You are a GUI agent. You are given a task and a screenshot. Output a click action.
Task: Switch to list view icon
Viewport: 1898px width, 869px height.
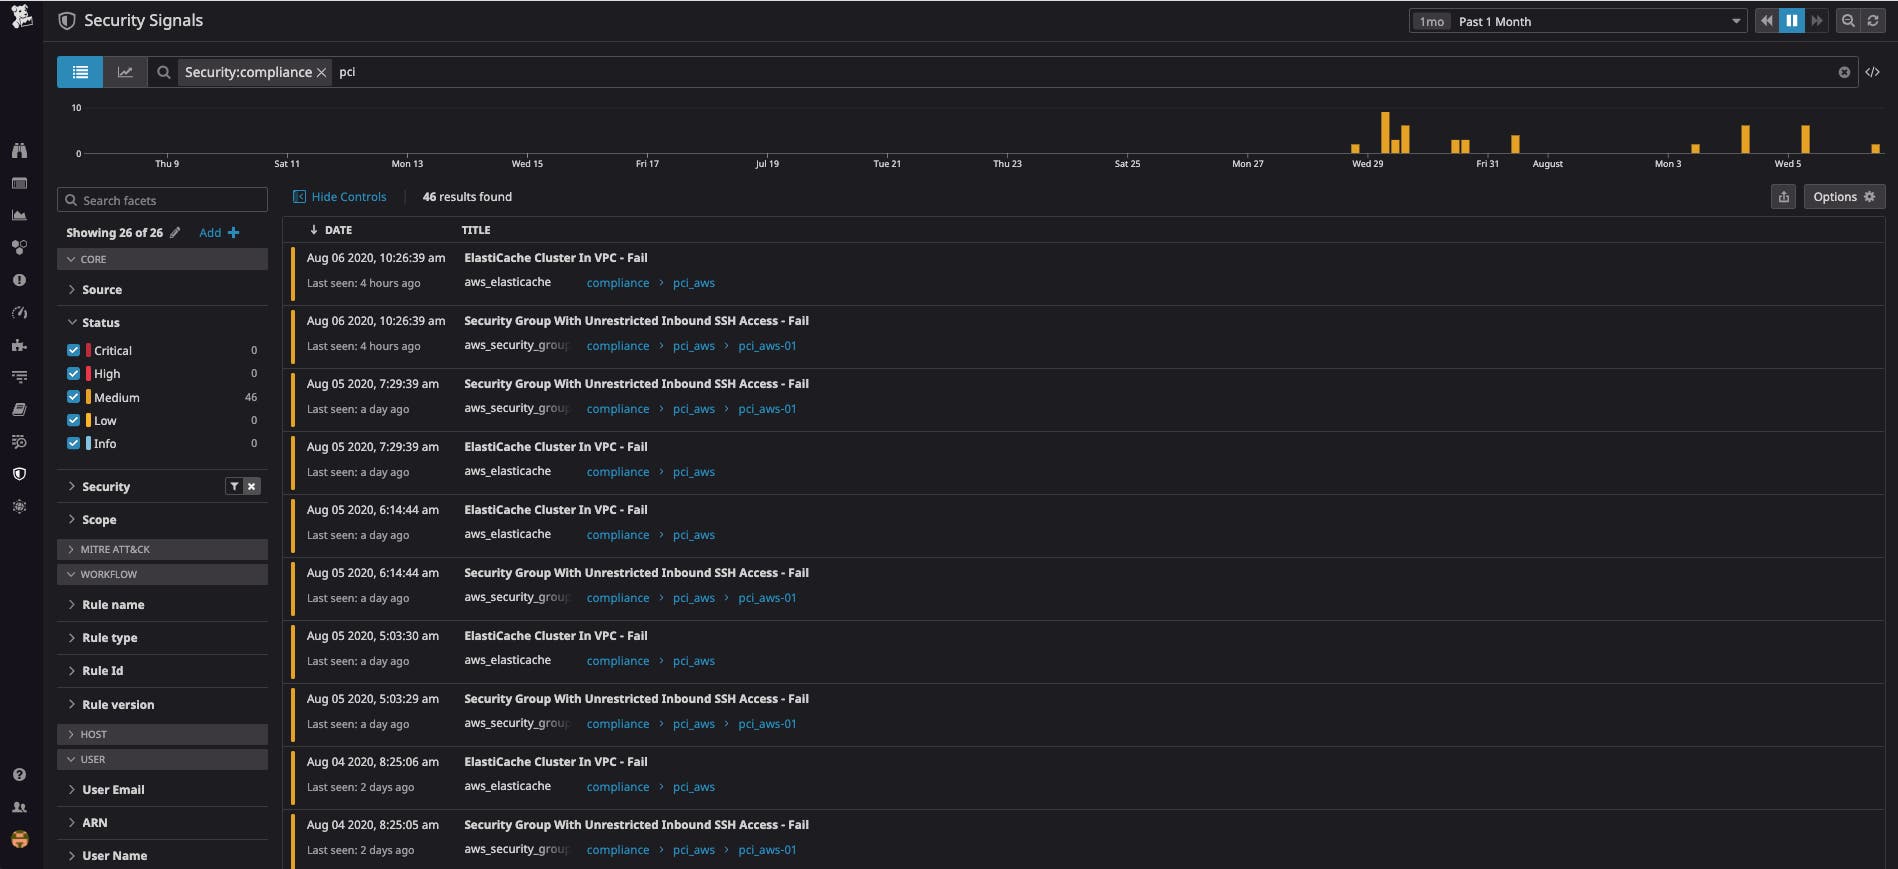[x=80, y=72]
